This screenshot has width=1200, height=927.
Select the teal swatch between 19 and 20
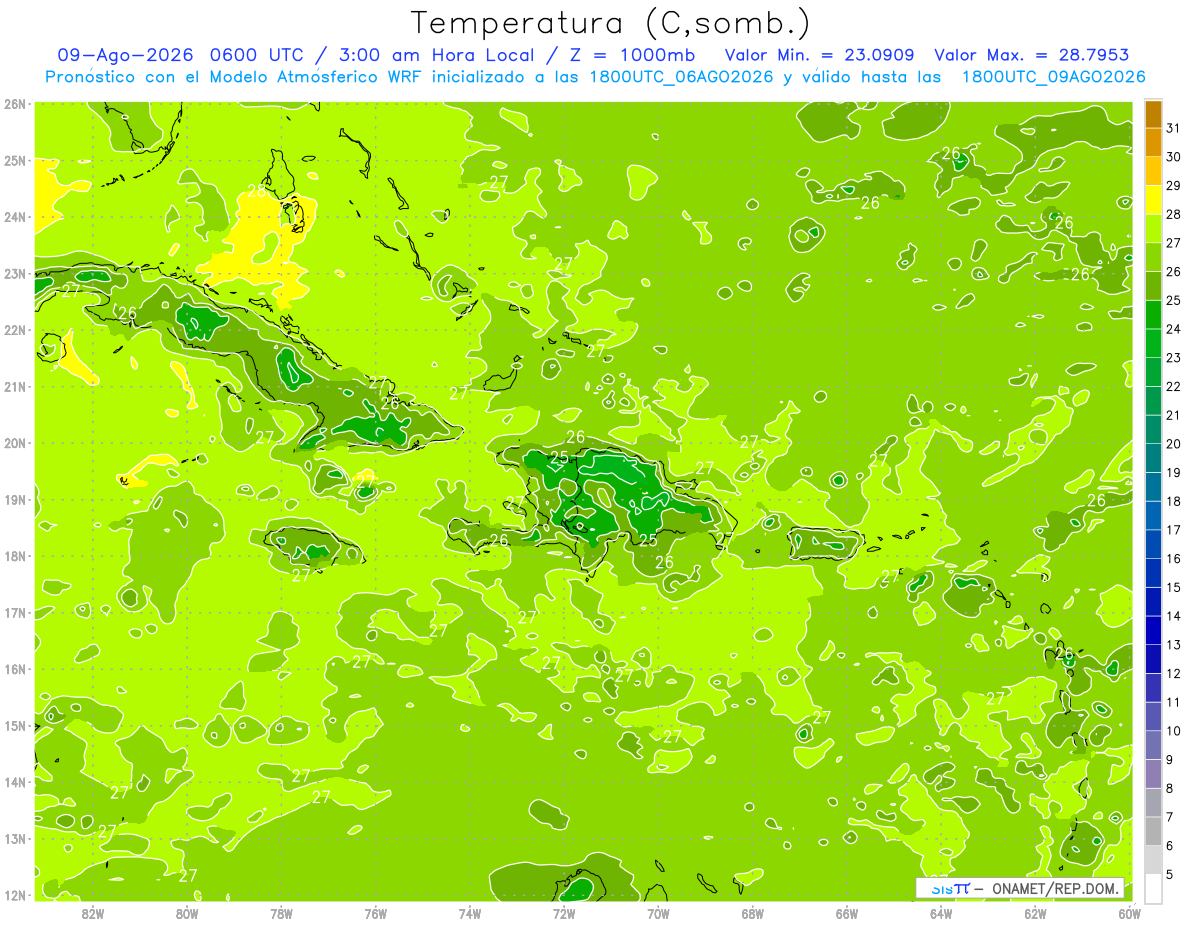coord(1153,458)
